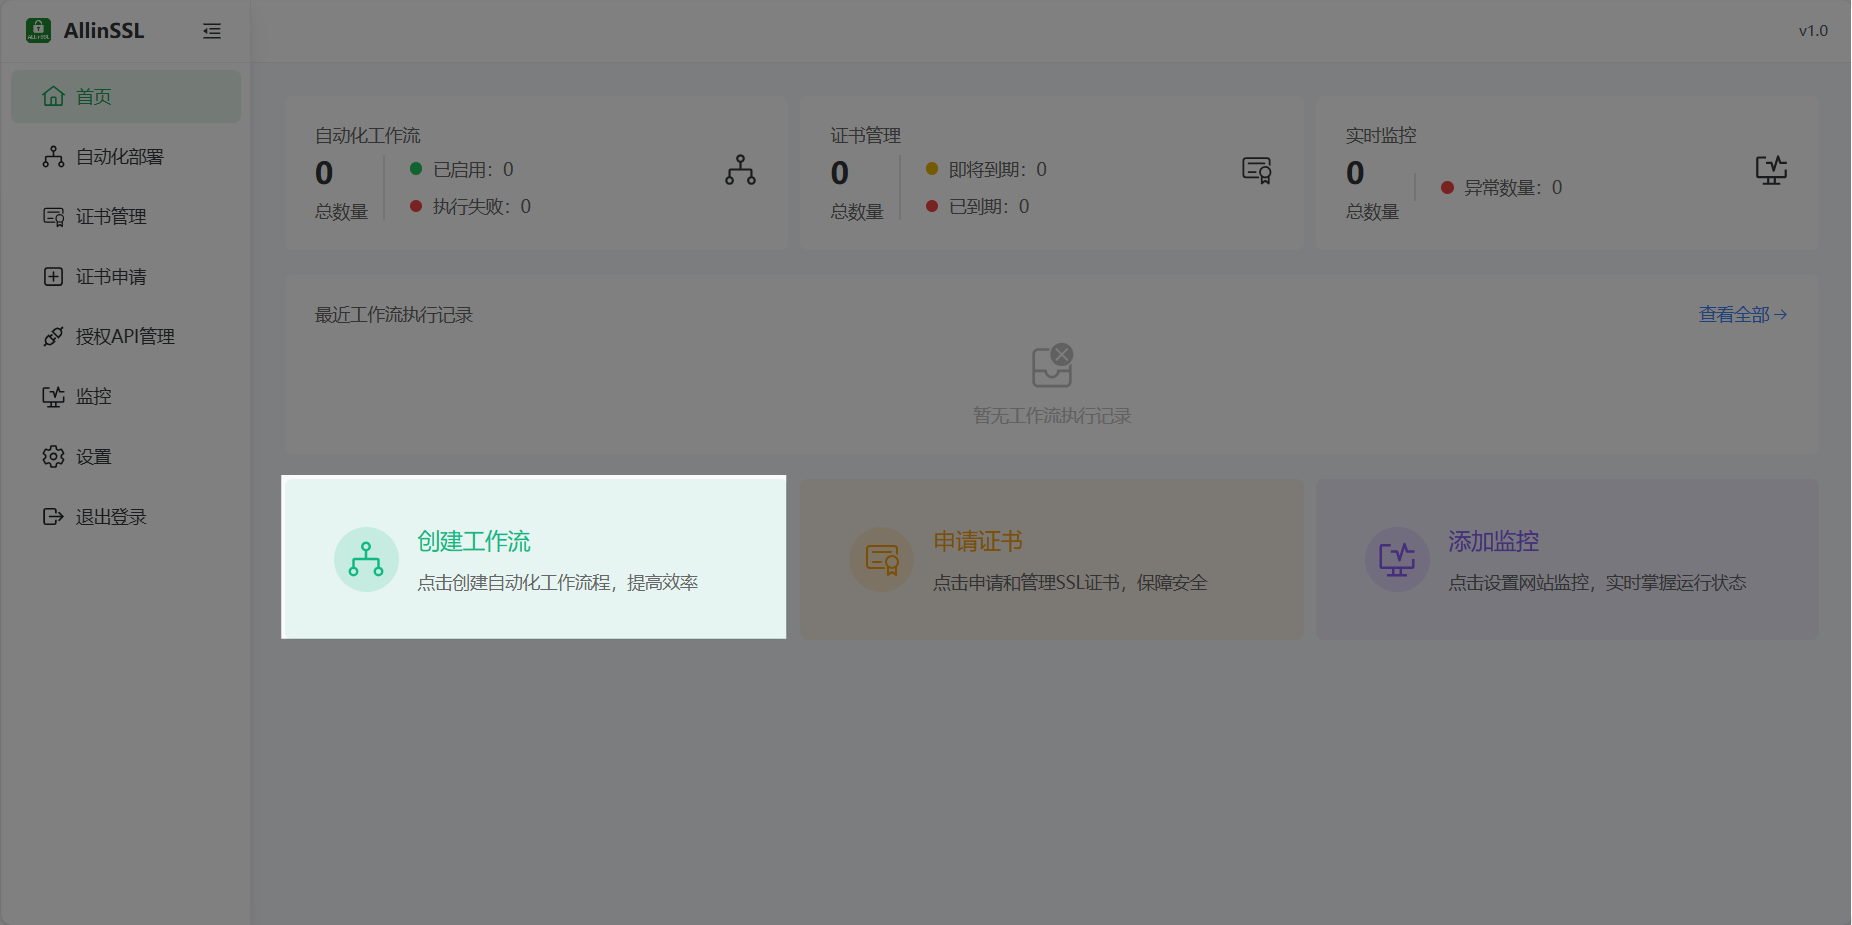Select the 授权API管理 link icon in sidebar
1852x925 pixels.
tap(53, 336)
